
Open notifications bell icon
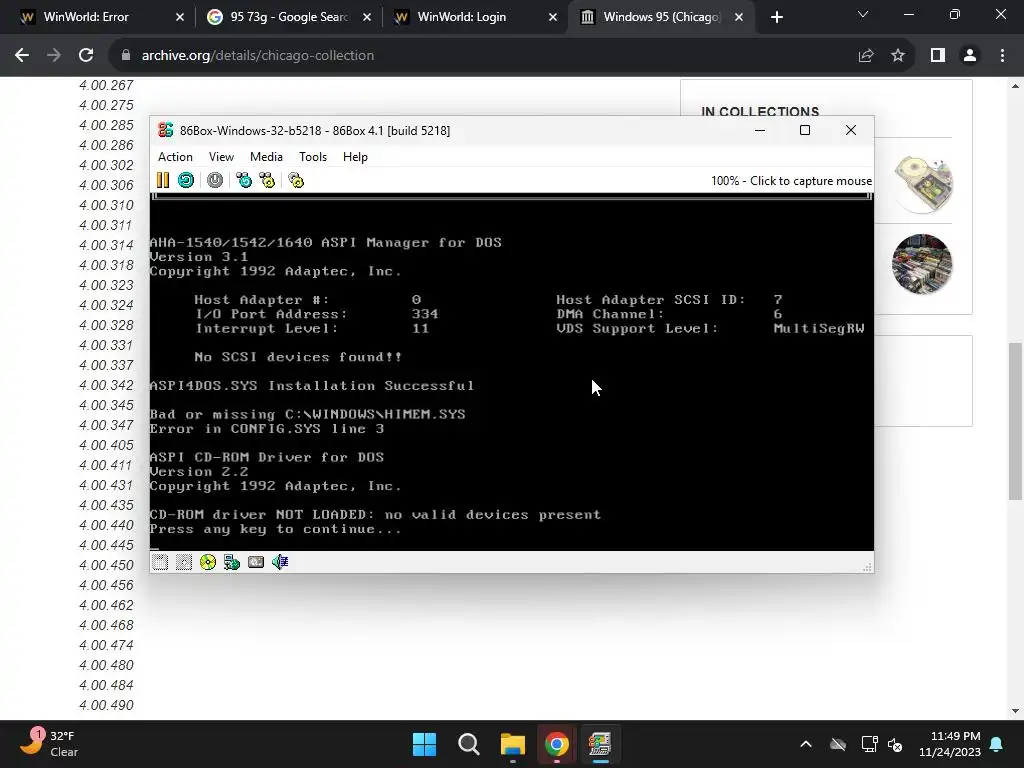997,744
